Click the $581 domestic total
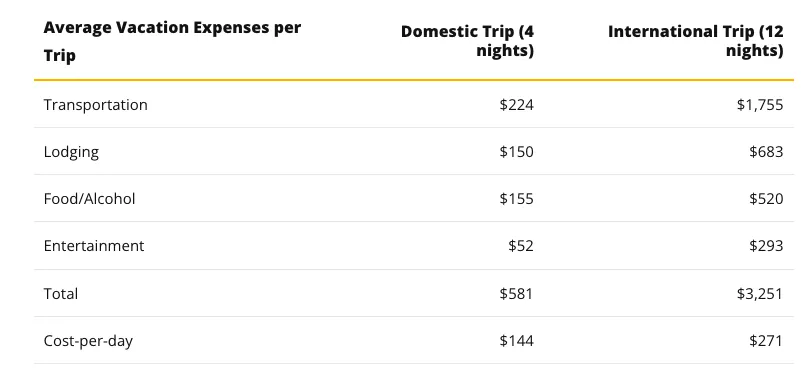 pos(516,294)
